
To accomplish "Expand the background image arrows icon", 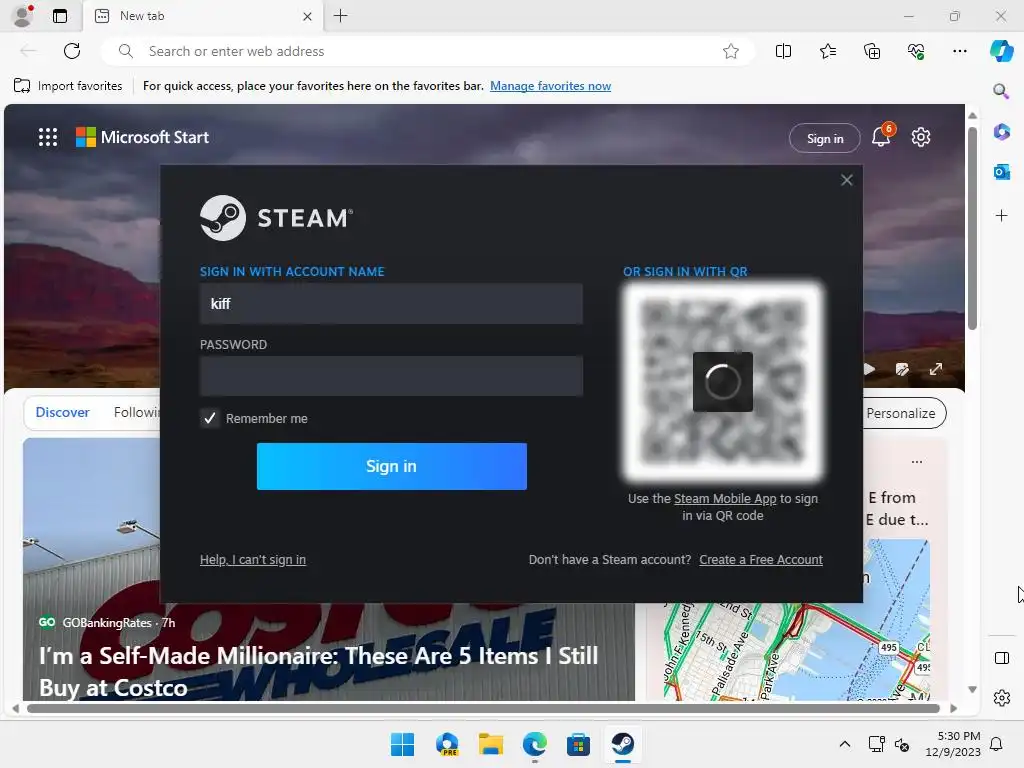I will pos(936,369).
